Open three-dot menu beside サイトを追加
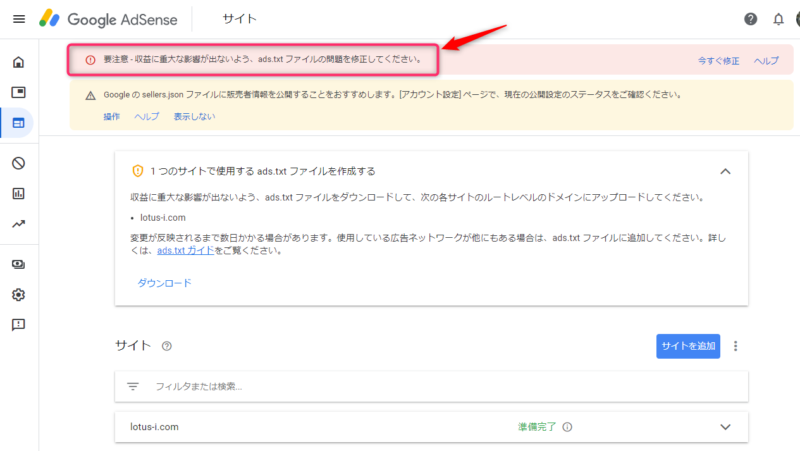 tap(735, 346)
